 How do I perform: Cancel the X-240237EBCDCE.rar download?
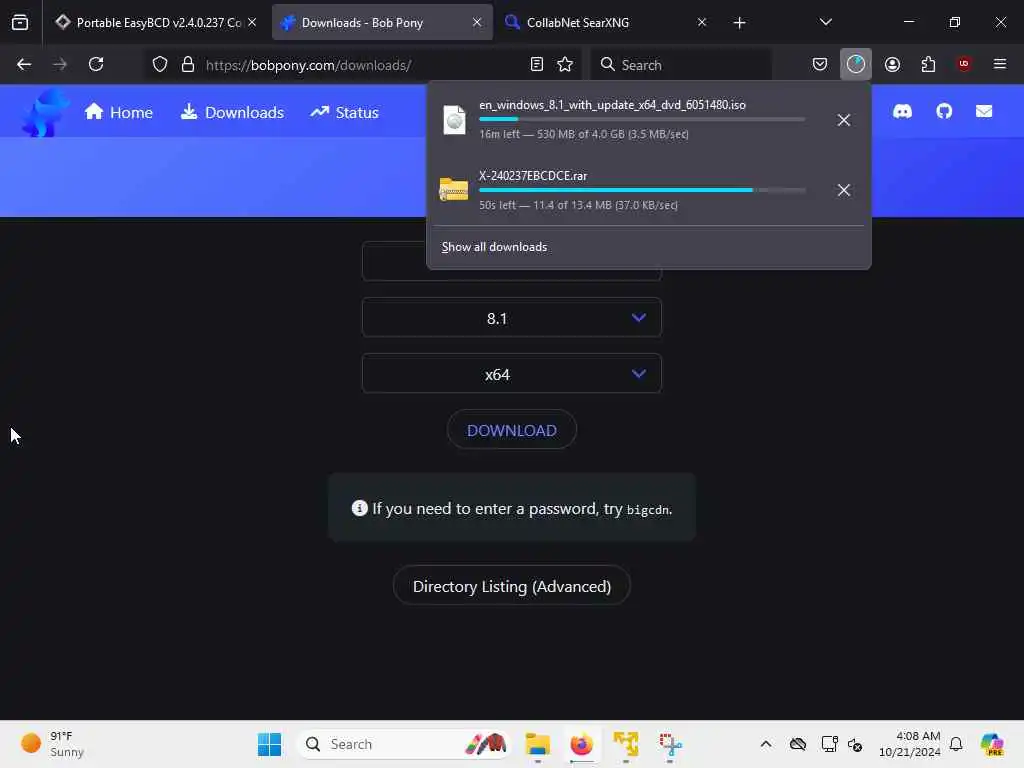click(844, 190)
